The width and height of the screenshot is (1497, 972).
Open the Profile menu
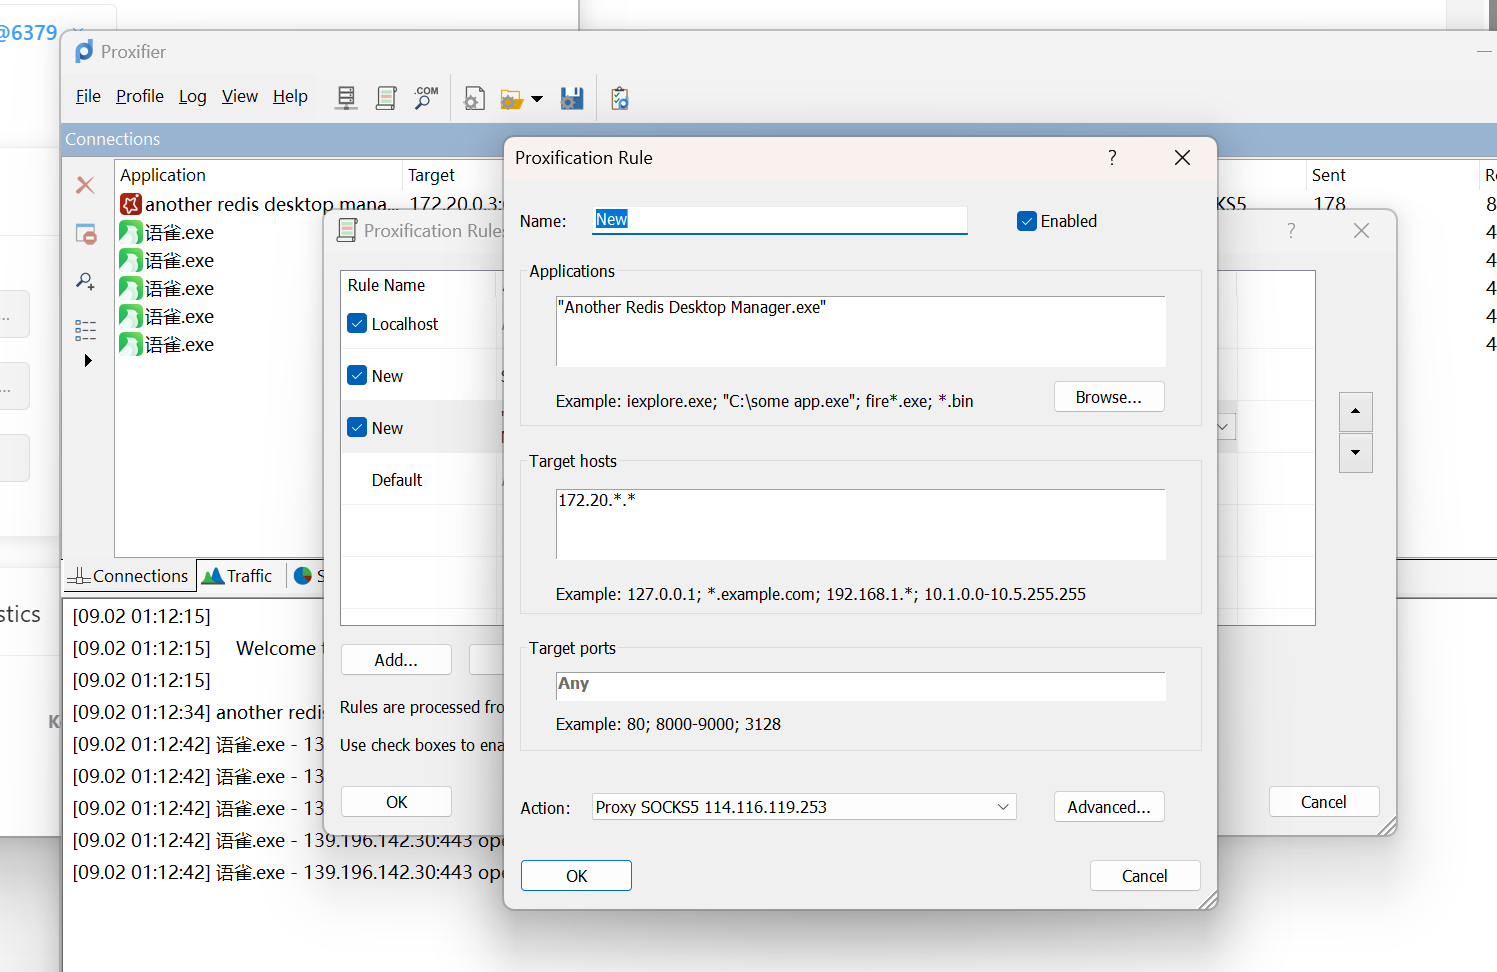click(140, 96)
